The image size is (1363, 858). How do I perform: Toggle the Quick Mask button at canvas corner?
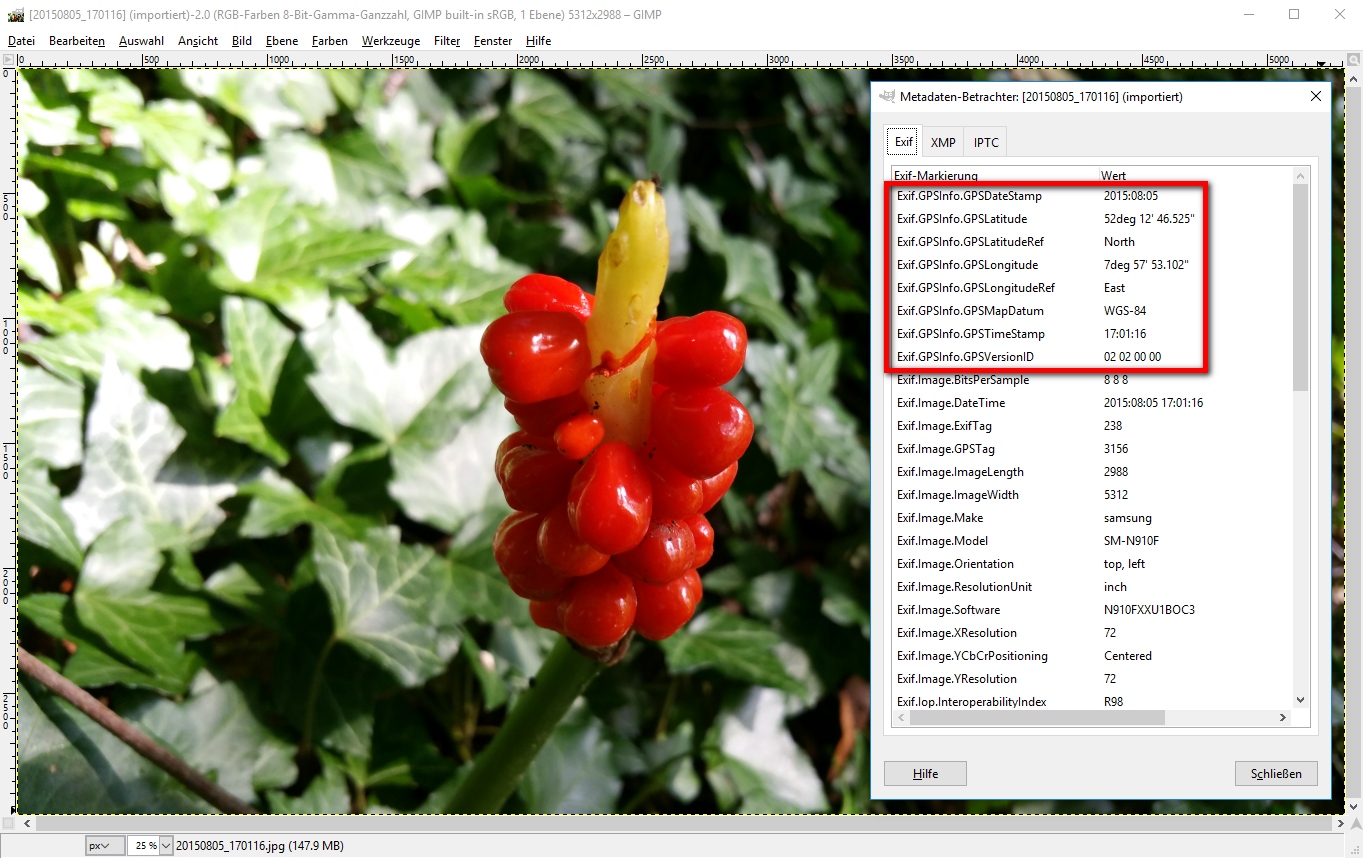click(8, 823)
